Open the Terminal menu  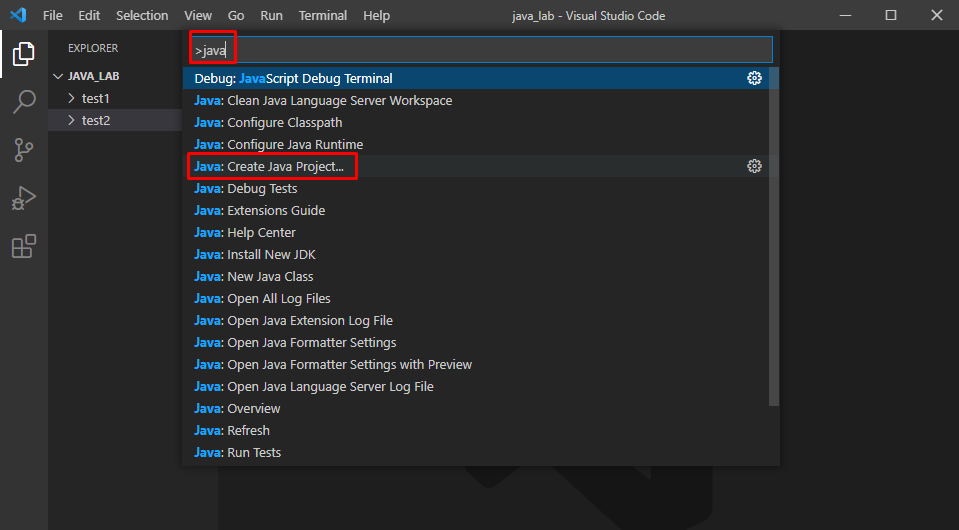click(x=323, y=15)
